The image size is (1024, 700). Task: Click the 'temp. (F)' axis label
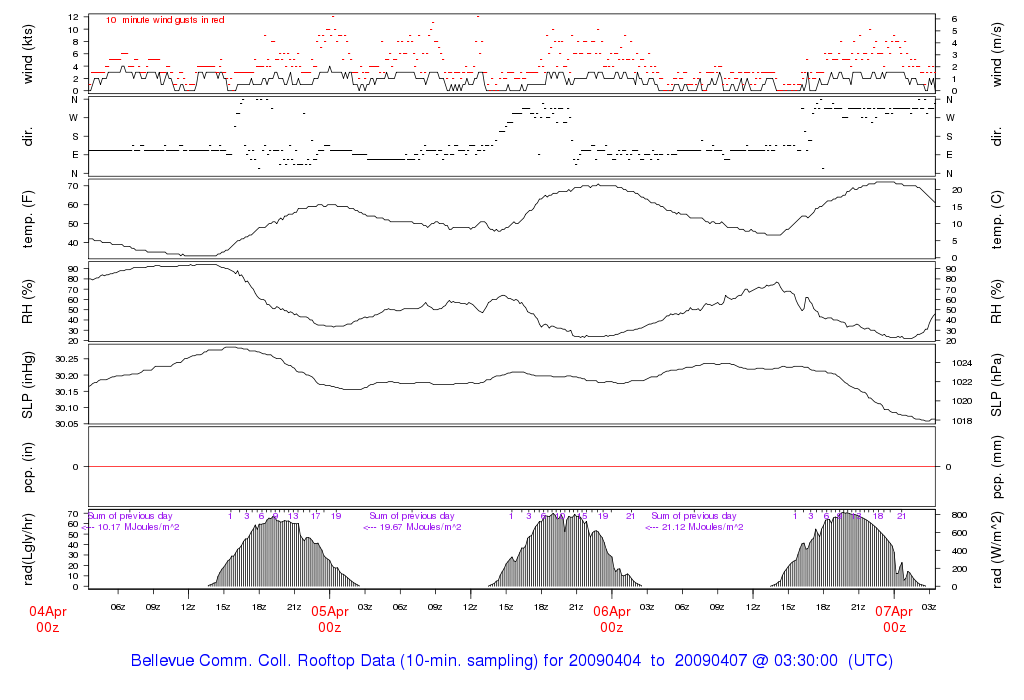click(27, 219)
